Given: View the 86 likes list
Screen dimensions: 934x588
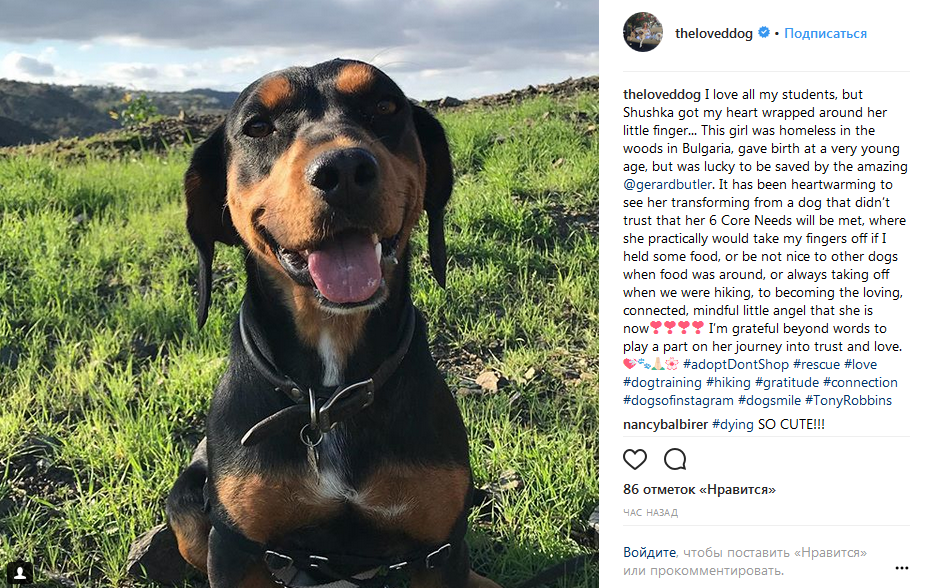Looking at the screenshot, I should click(699, 490).
